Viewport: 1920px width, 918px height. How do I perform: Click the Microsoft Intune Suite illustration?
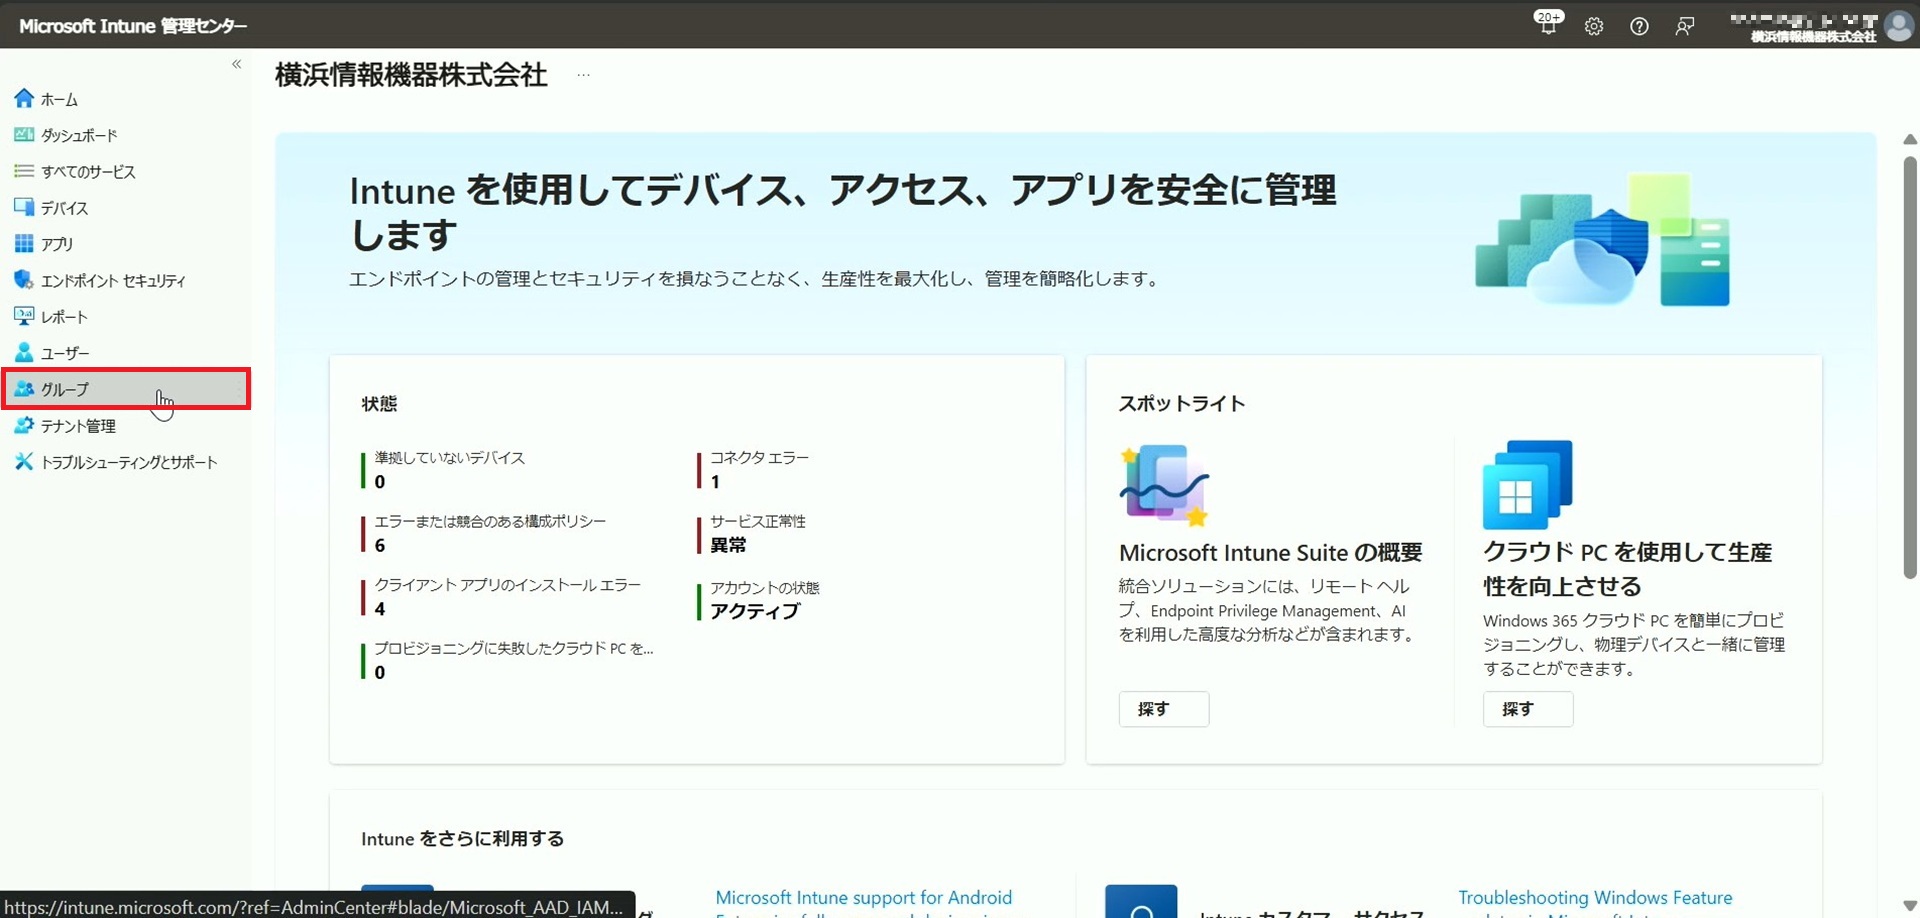coord(1164,485)
